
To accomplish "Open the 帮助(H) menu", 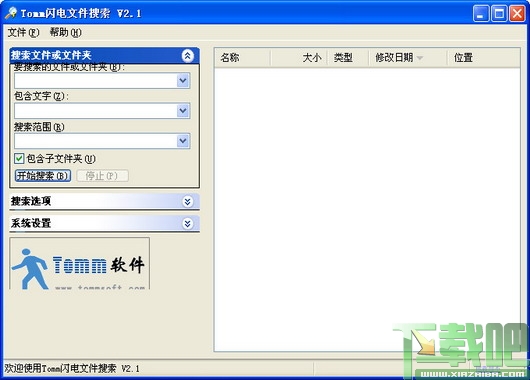I will 66,32.
